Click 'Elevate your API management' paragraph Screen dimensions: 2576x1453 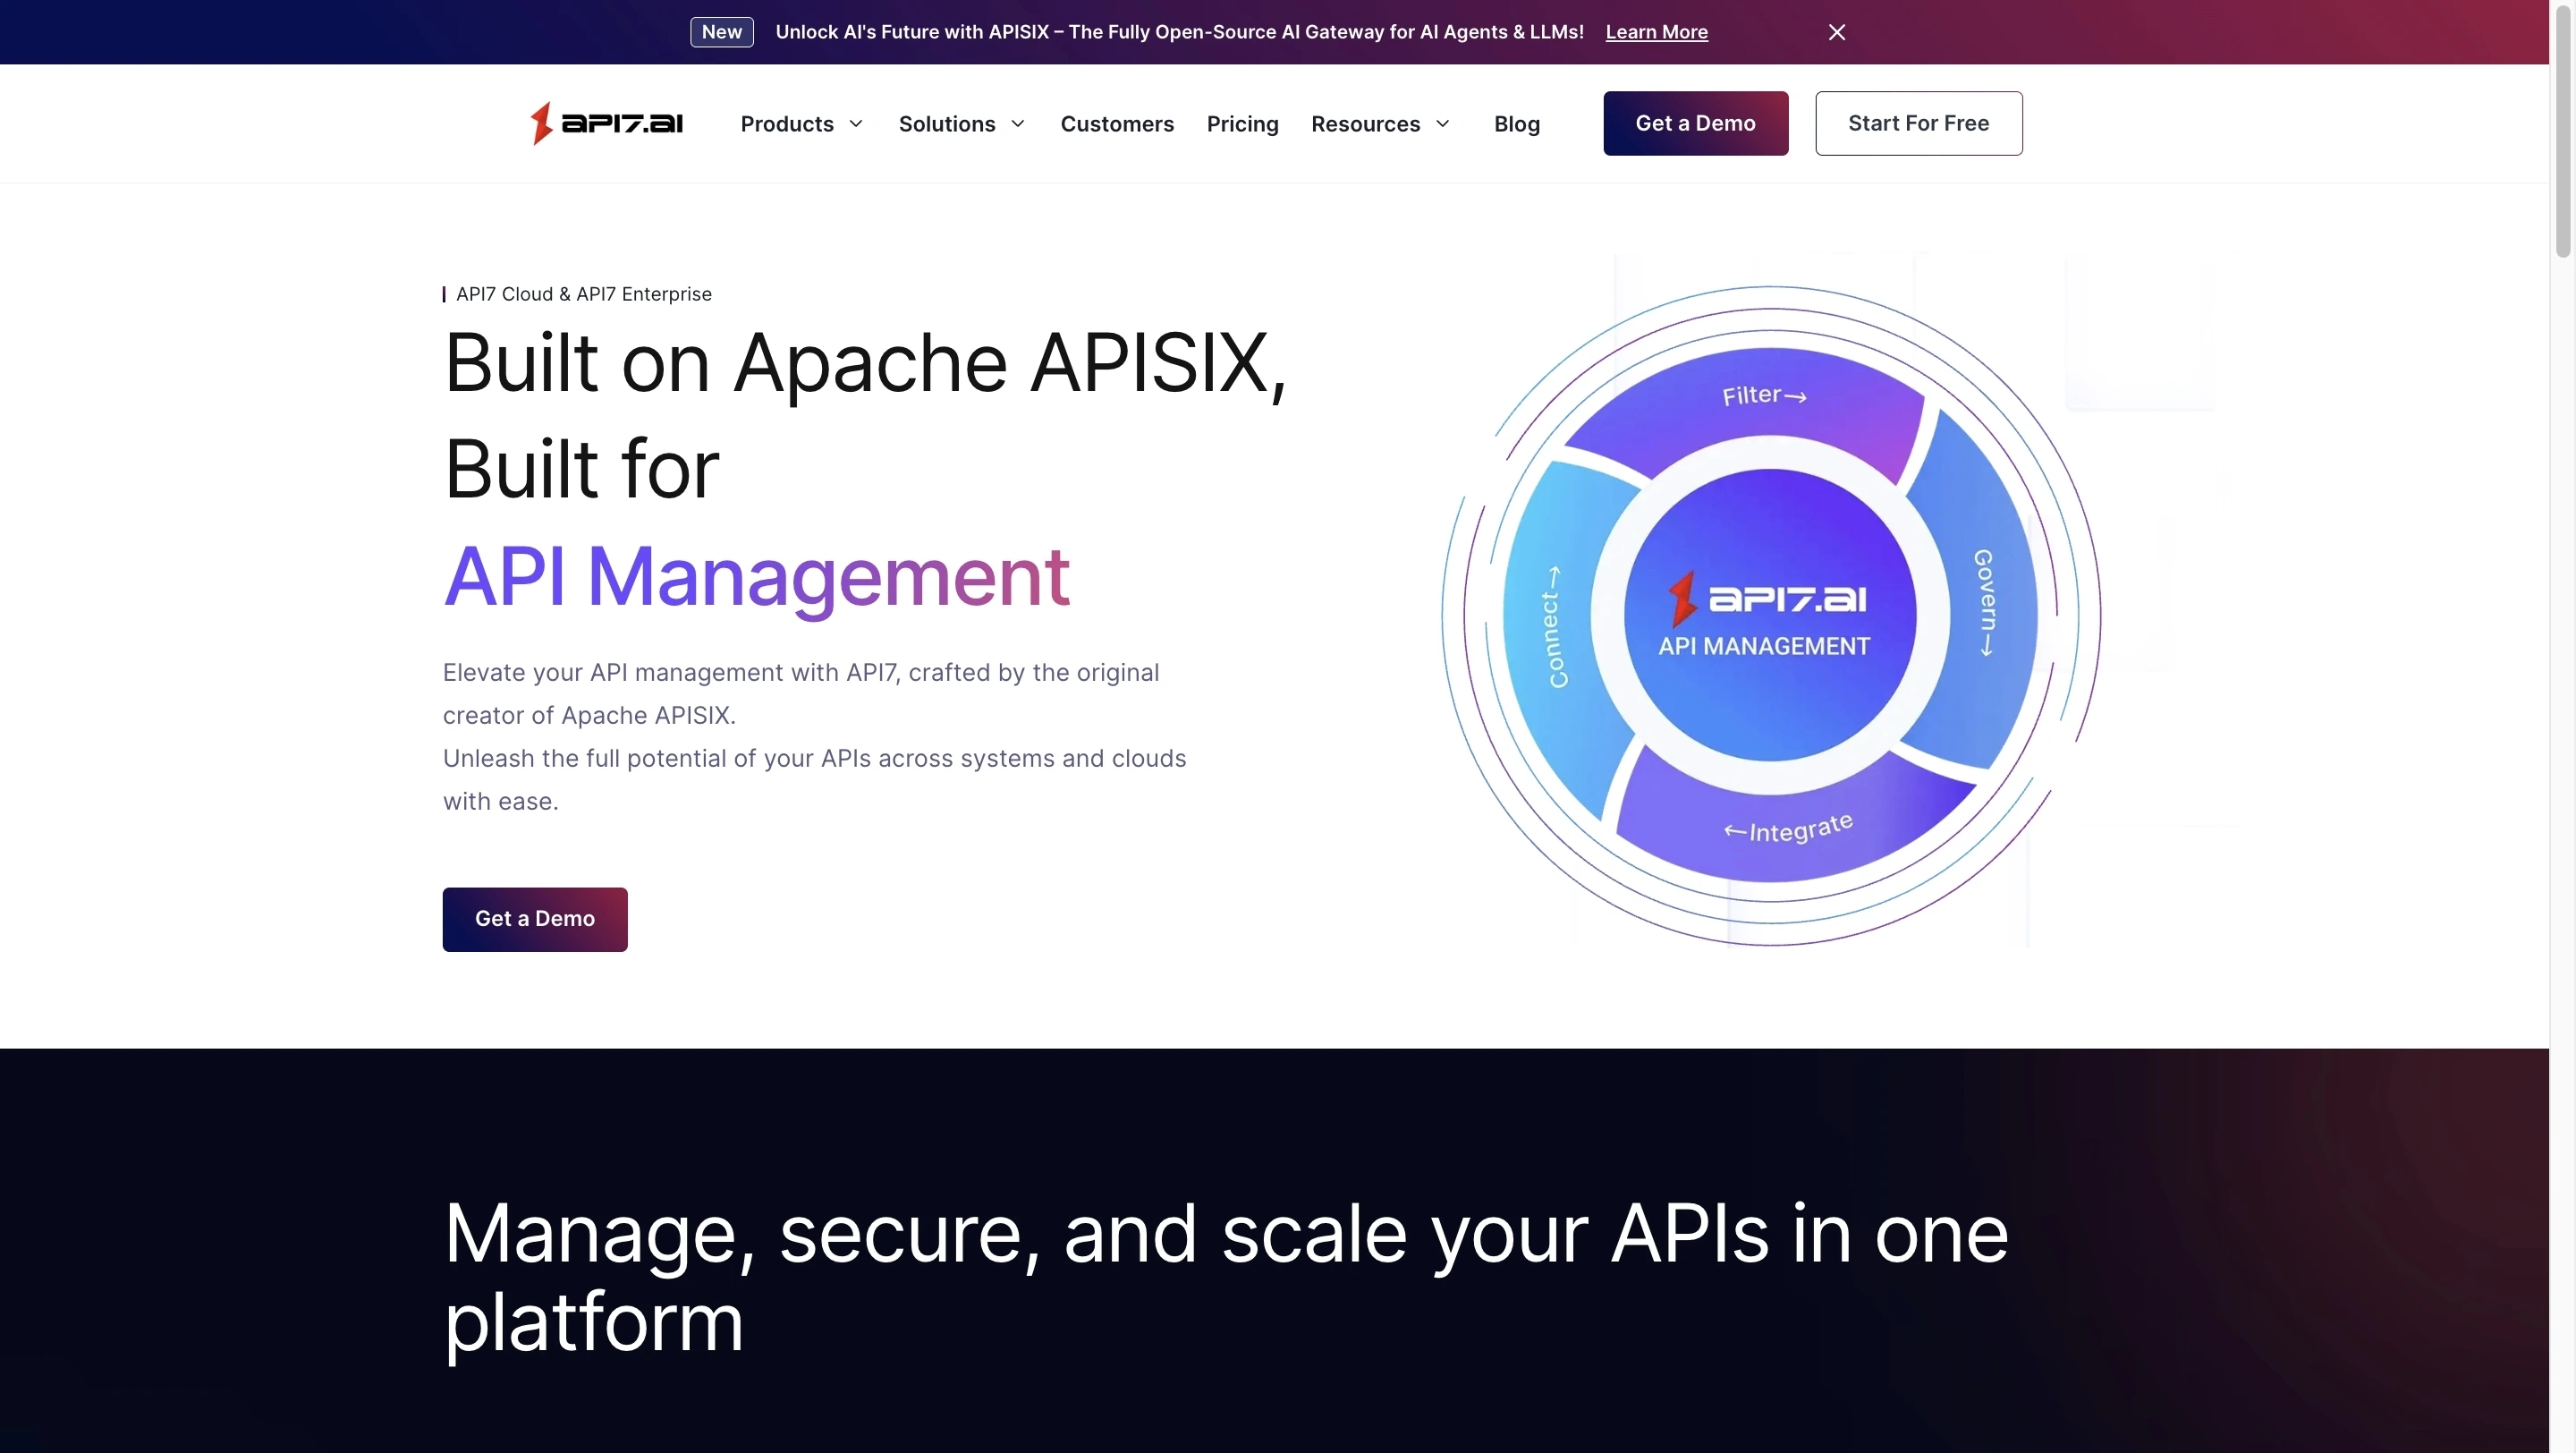coord(814,737)
